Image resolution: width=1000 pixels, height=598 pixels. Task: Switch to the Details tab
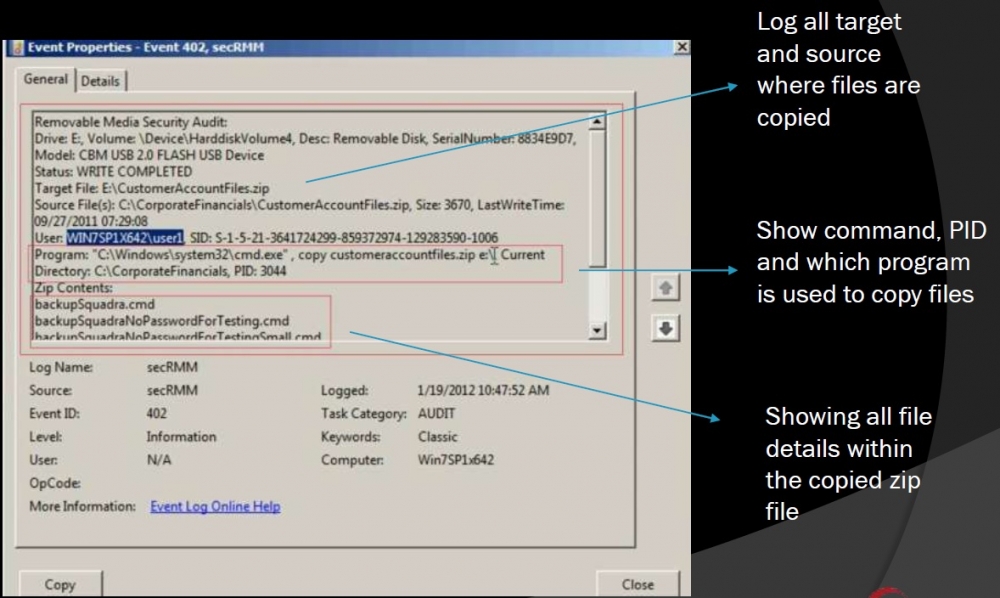pyautogui.click(x=100, y=81)
